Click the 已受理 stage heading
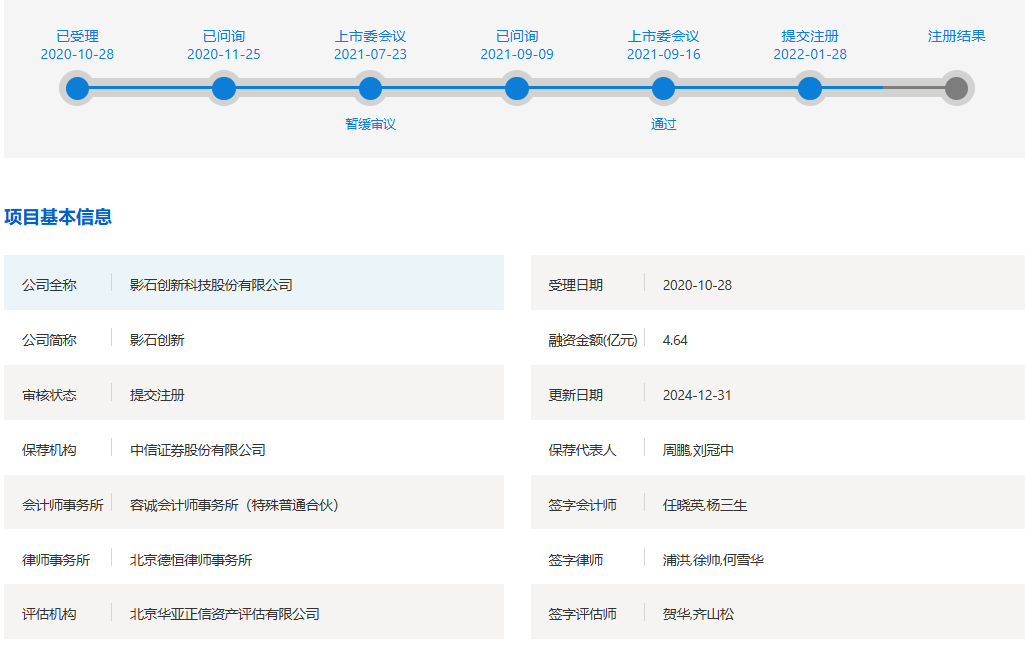Viewport: 1025px width, 646px height. (x=77, y=36)
